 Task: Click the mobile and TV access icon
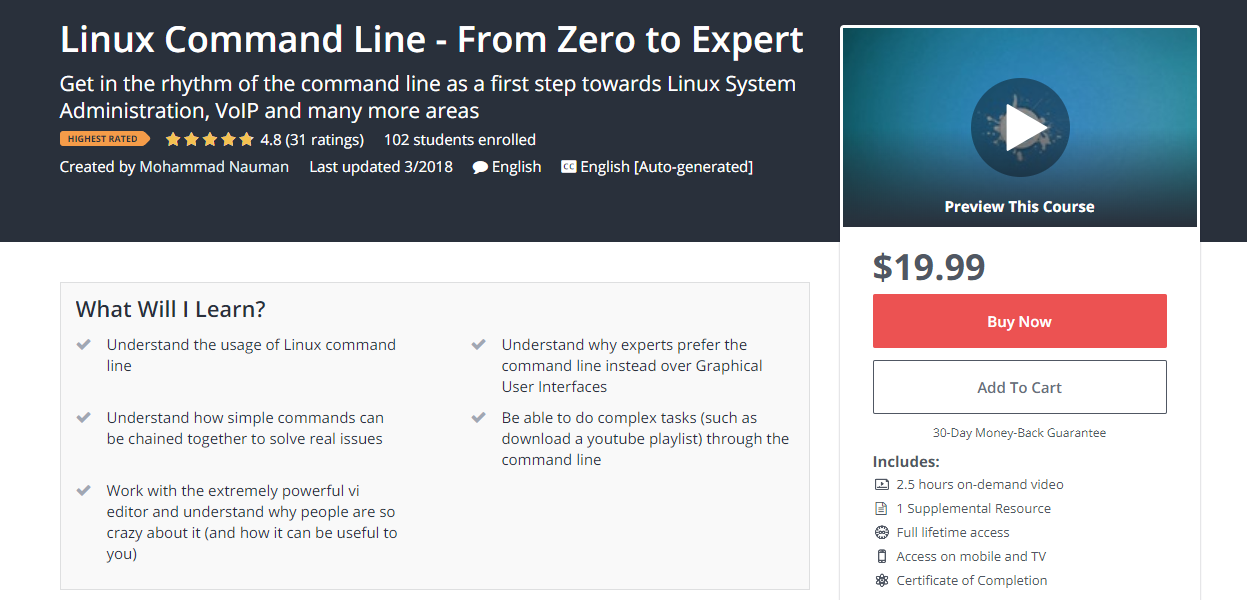click(x=882, y=556)
